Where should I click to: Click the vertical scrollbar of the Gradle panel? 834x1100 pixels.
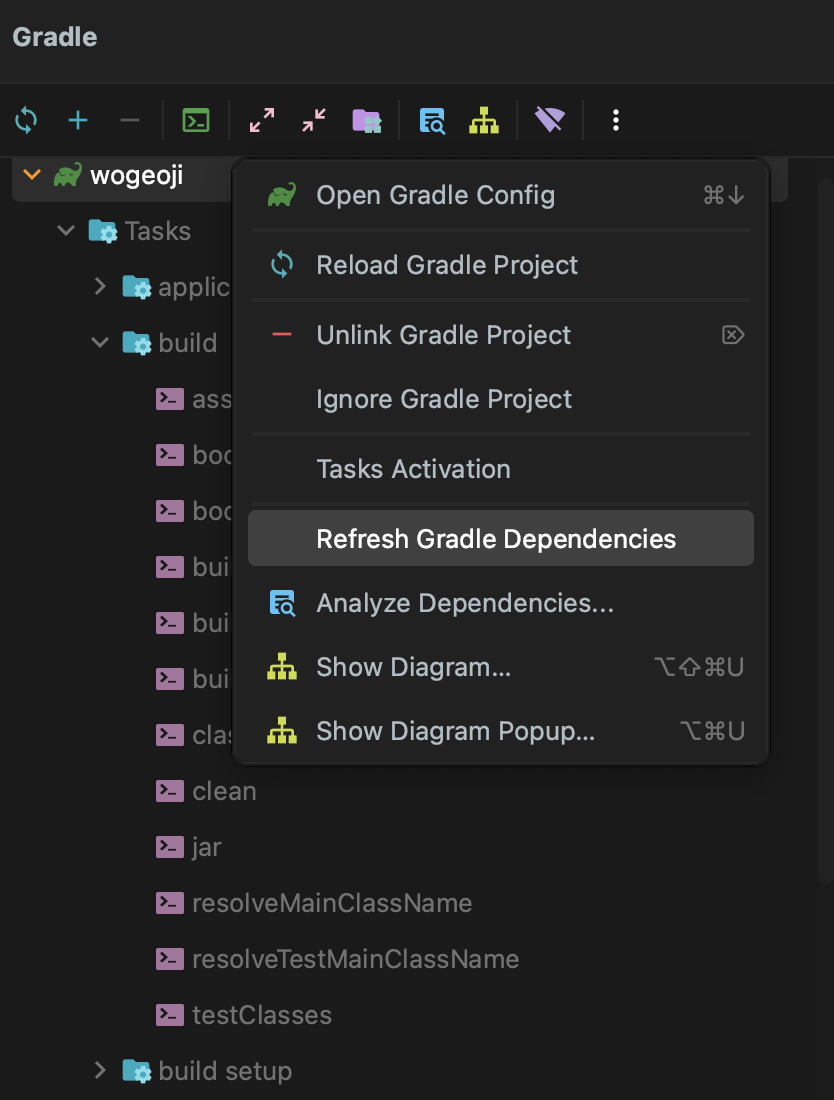[x=826, y=530]
